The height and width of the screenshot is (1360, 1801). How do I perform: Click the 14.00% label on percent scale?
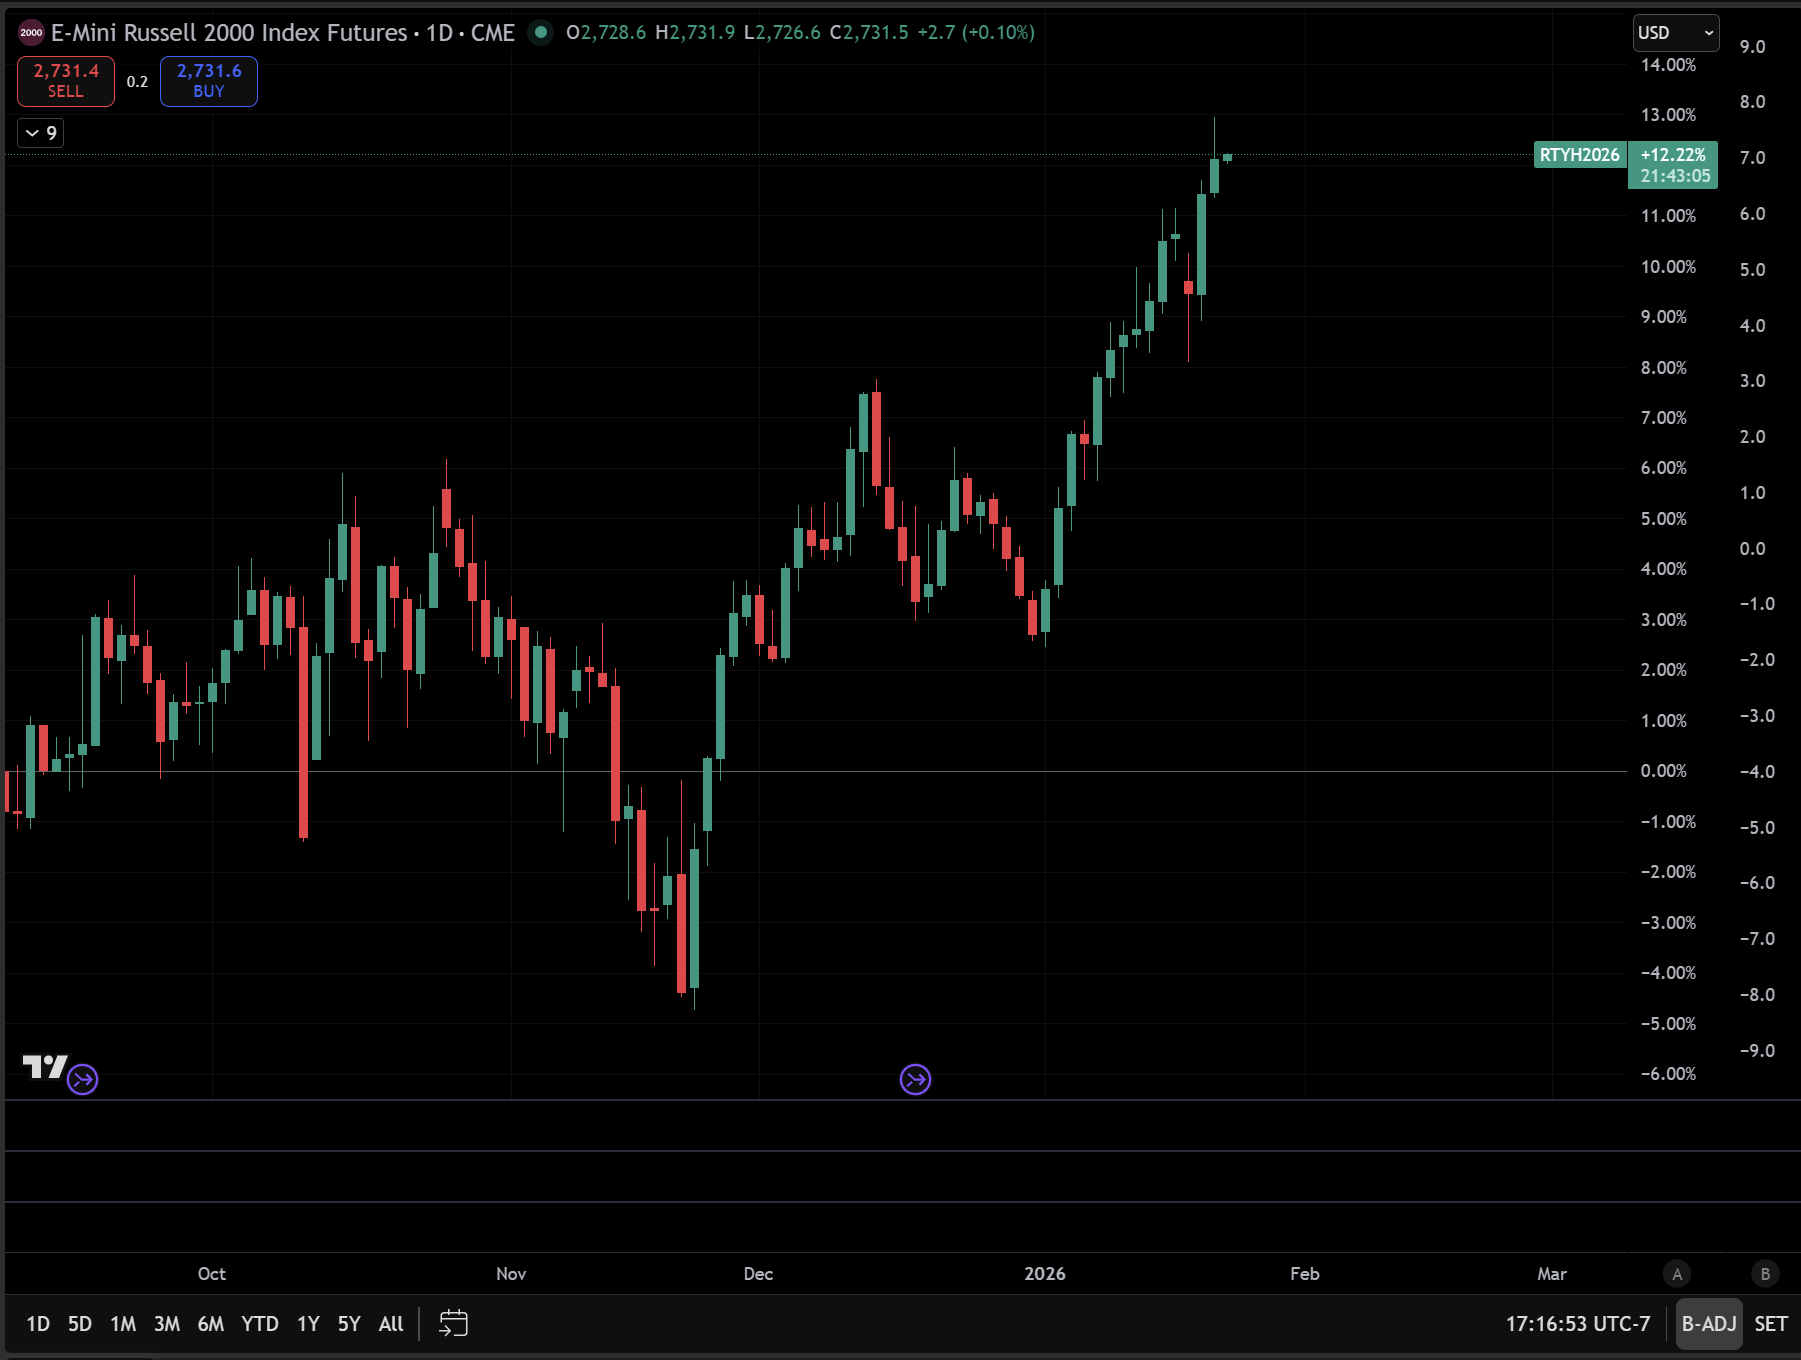tap(1668, 65)
